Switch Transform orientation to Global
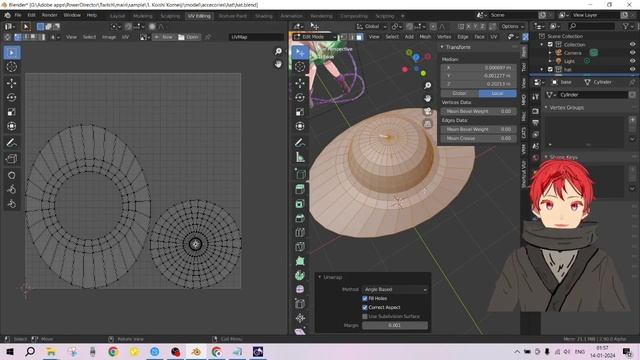 pos(460,93)
